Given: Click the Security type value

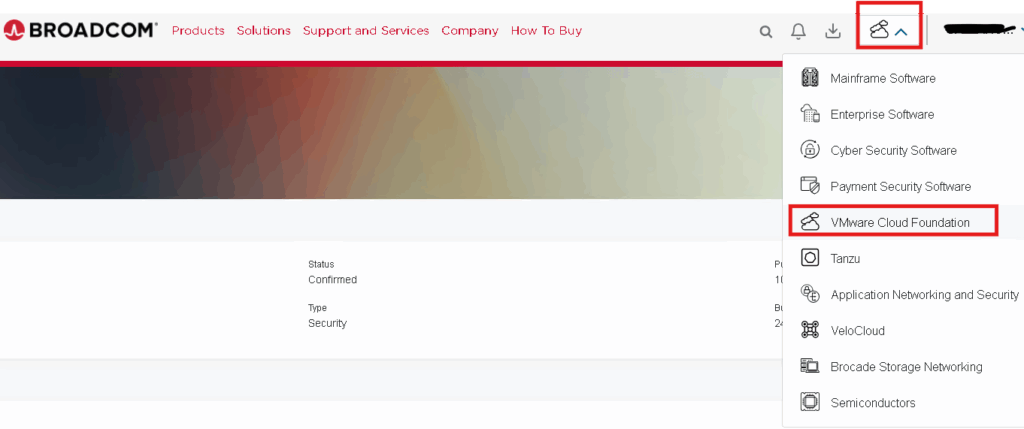Looking at the screenshot, I should coord(327,323).
